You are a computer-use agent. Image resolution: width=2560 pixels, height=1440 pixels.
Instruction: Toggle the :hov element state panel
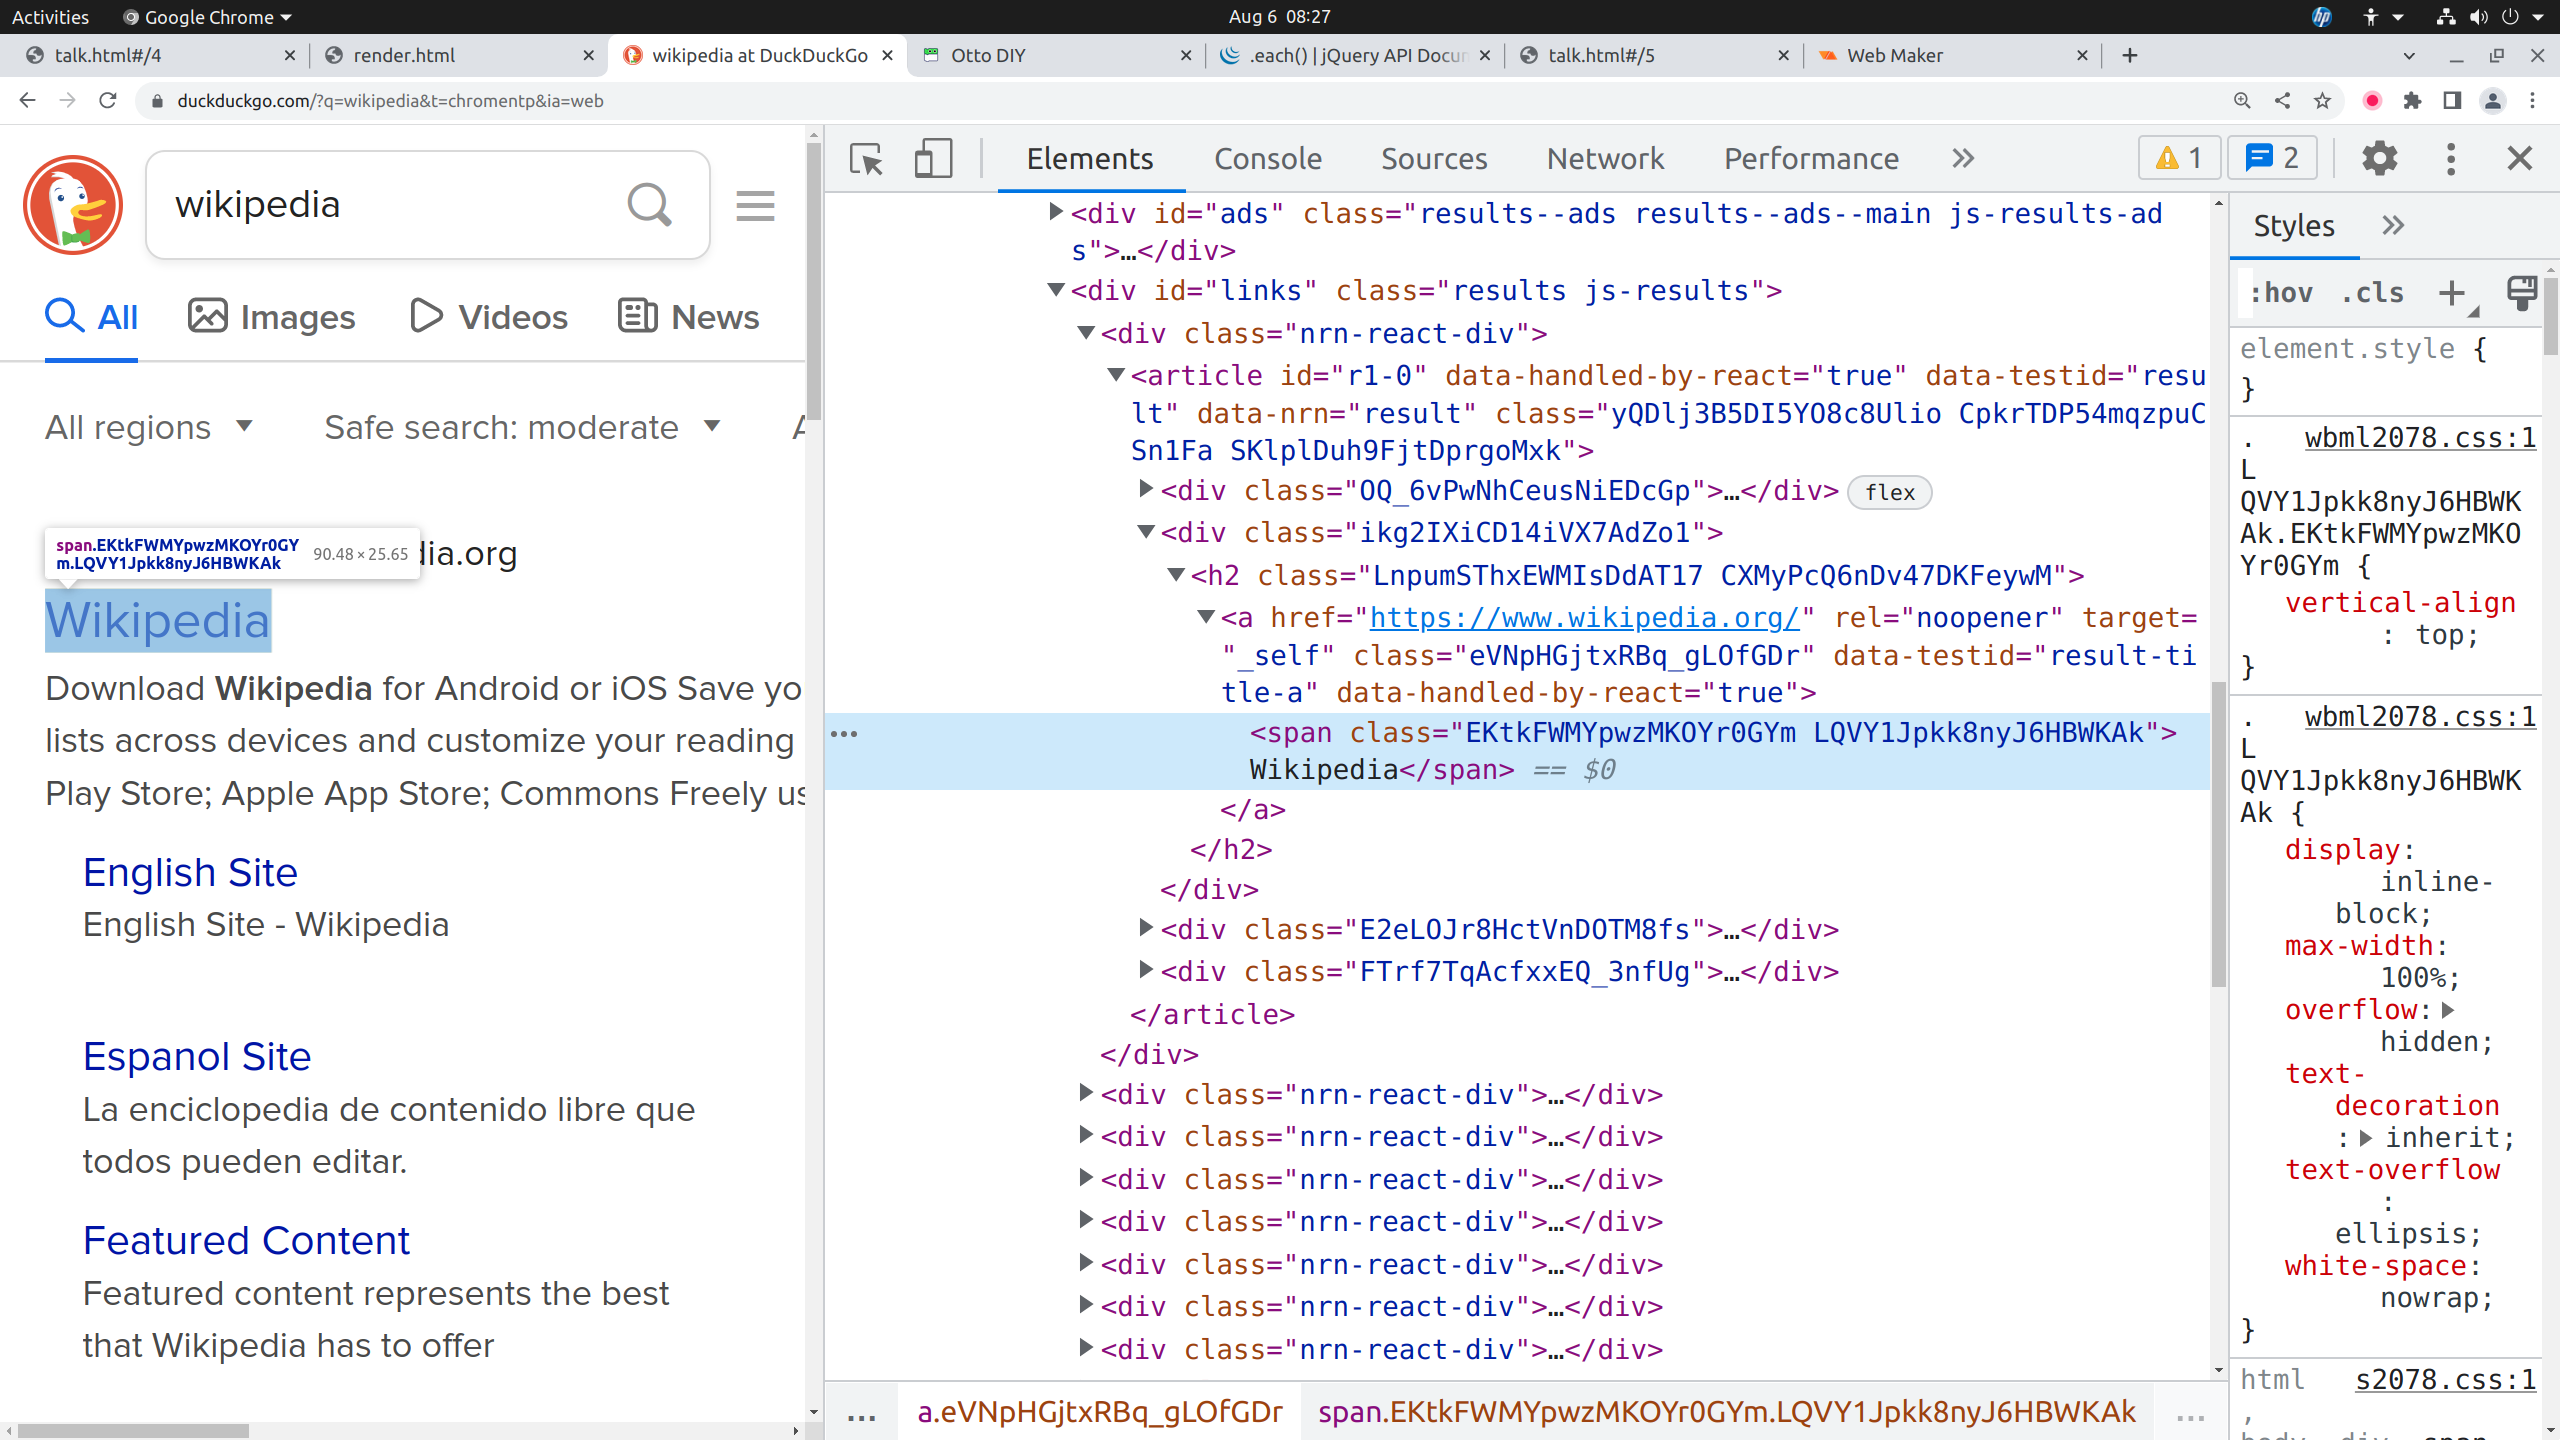[x=2281, y=293]
